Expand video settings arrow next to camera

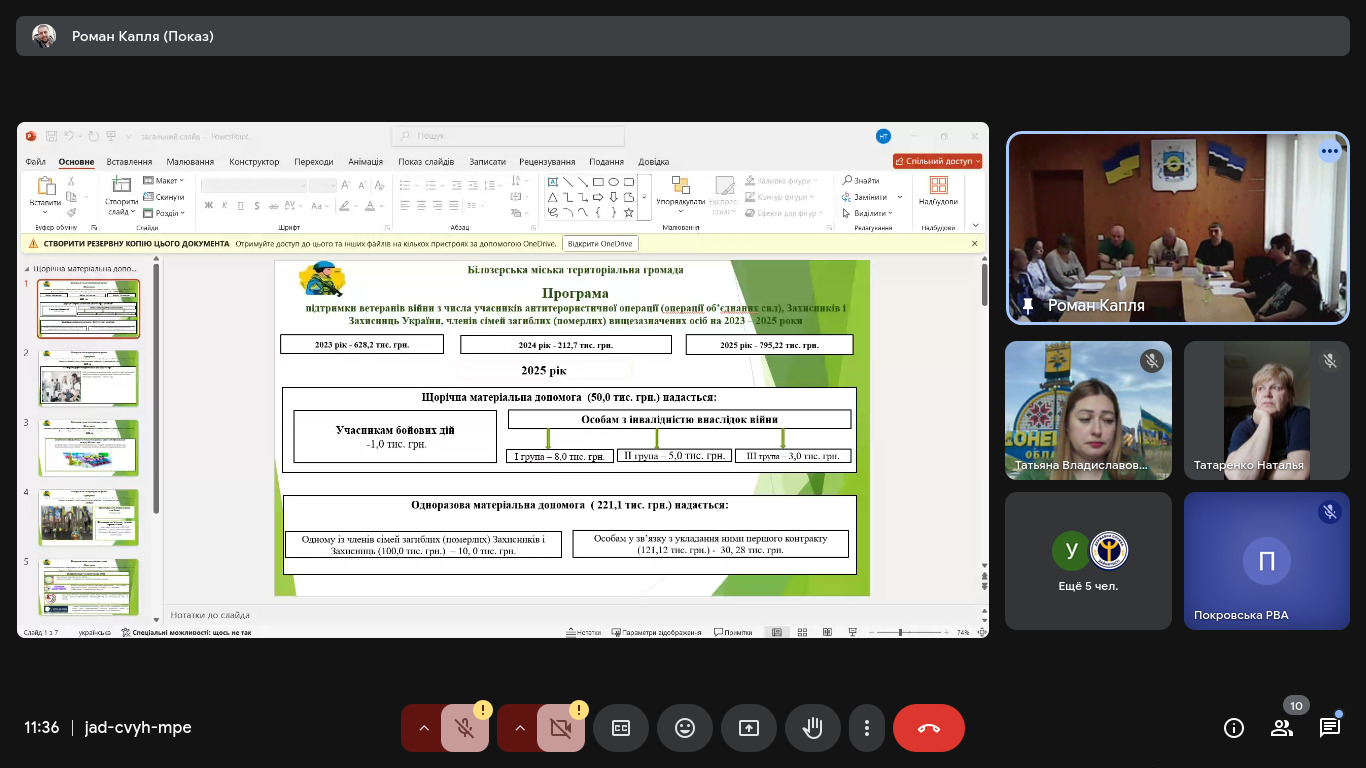coord(519,728)
